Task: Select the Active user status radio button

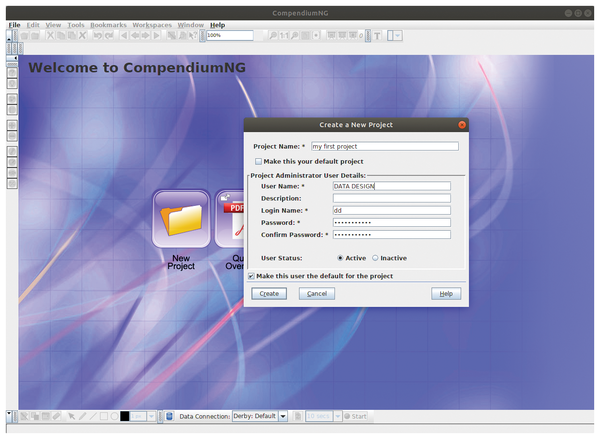Action: pyautogui.click(x=340, y=258)
